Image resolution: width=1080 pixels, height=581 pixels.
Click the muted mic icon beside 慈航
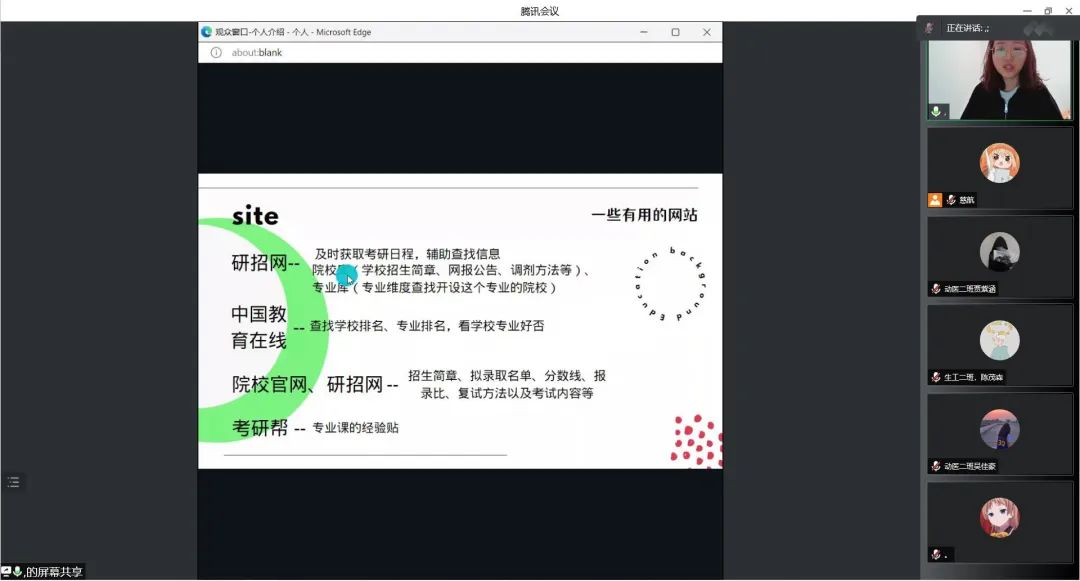[x=951, y=200]
